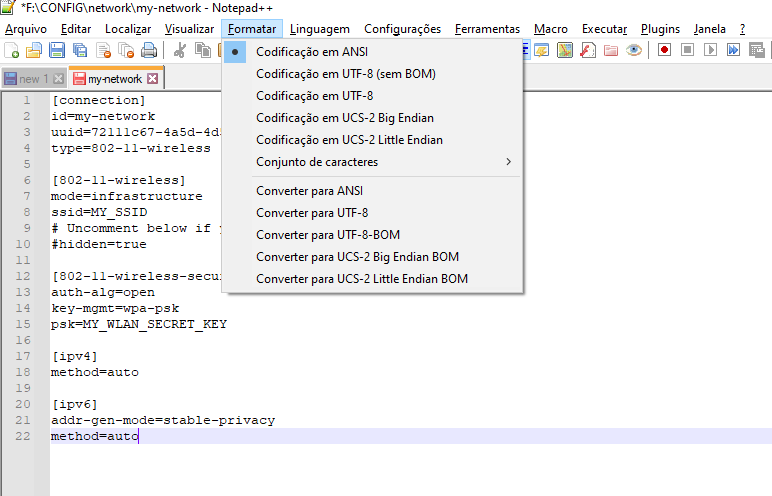
Task: Click the #hidden=true line
Action: click(98, 244)
